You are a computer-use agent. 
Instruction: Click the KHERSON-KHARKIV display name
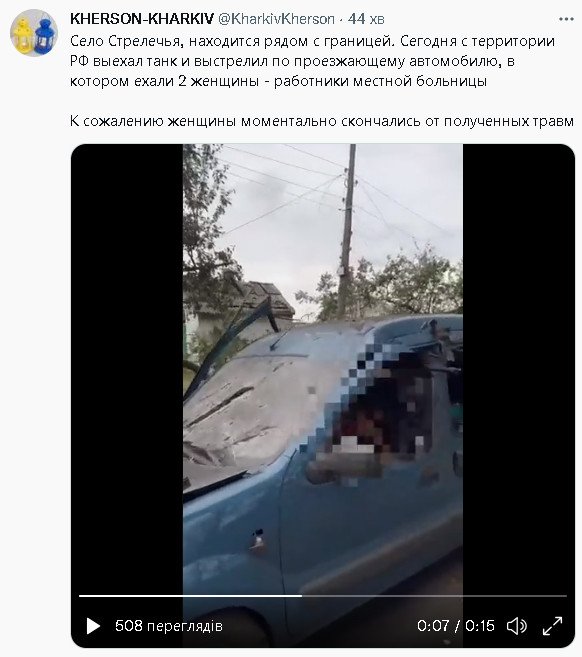point(142,19)
